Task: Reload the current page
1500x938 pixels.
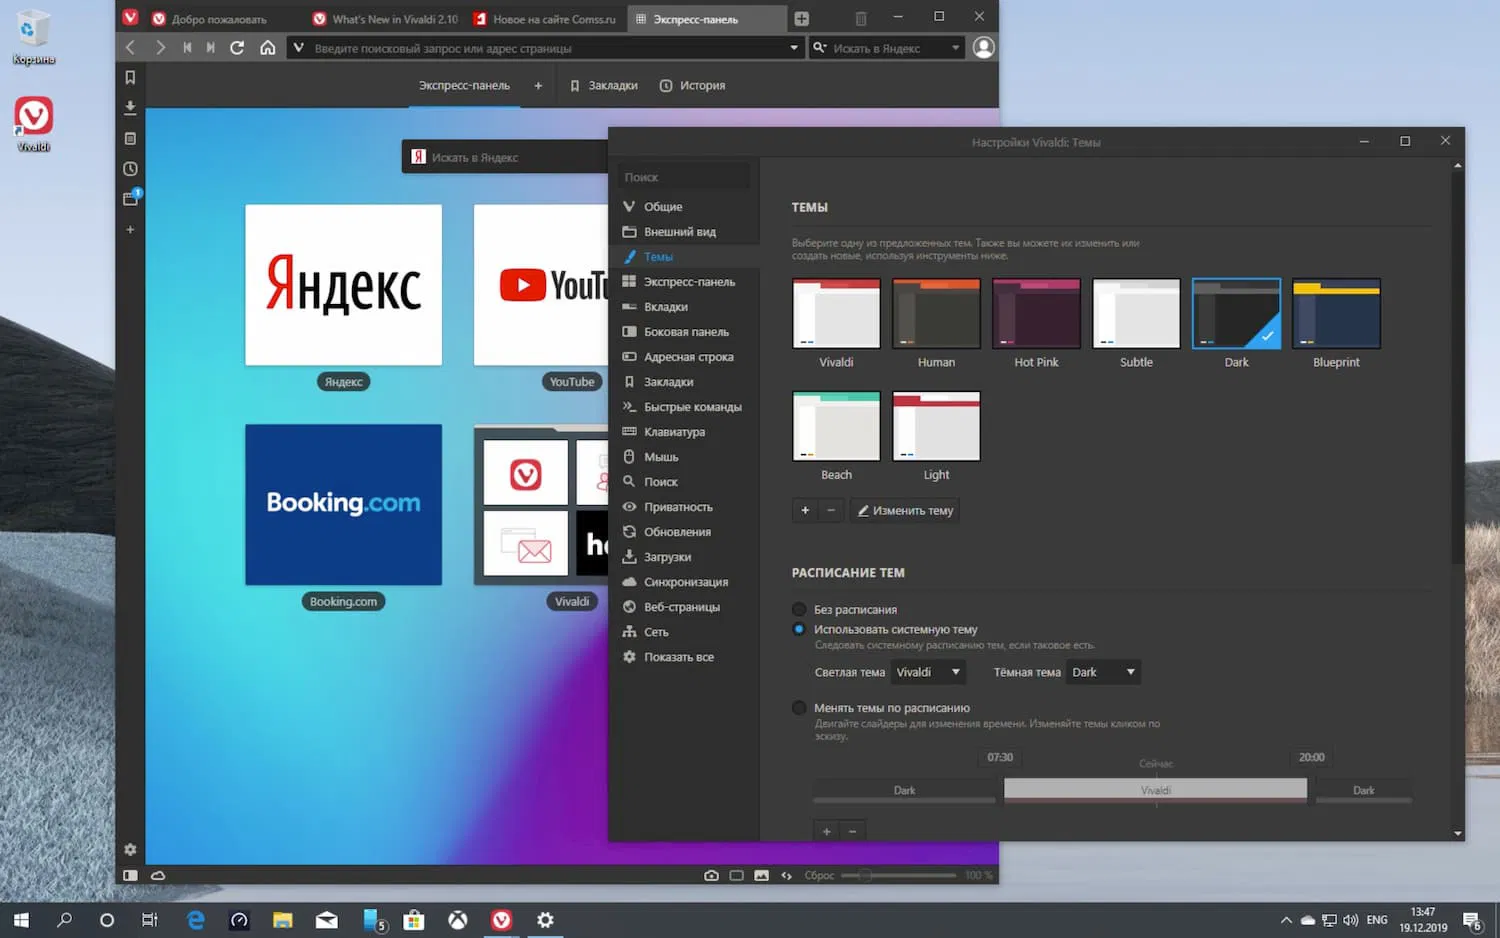Action: 237,47
